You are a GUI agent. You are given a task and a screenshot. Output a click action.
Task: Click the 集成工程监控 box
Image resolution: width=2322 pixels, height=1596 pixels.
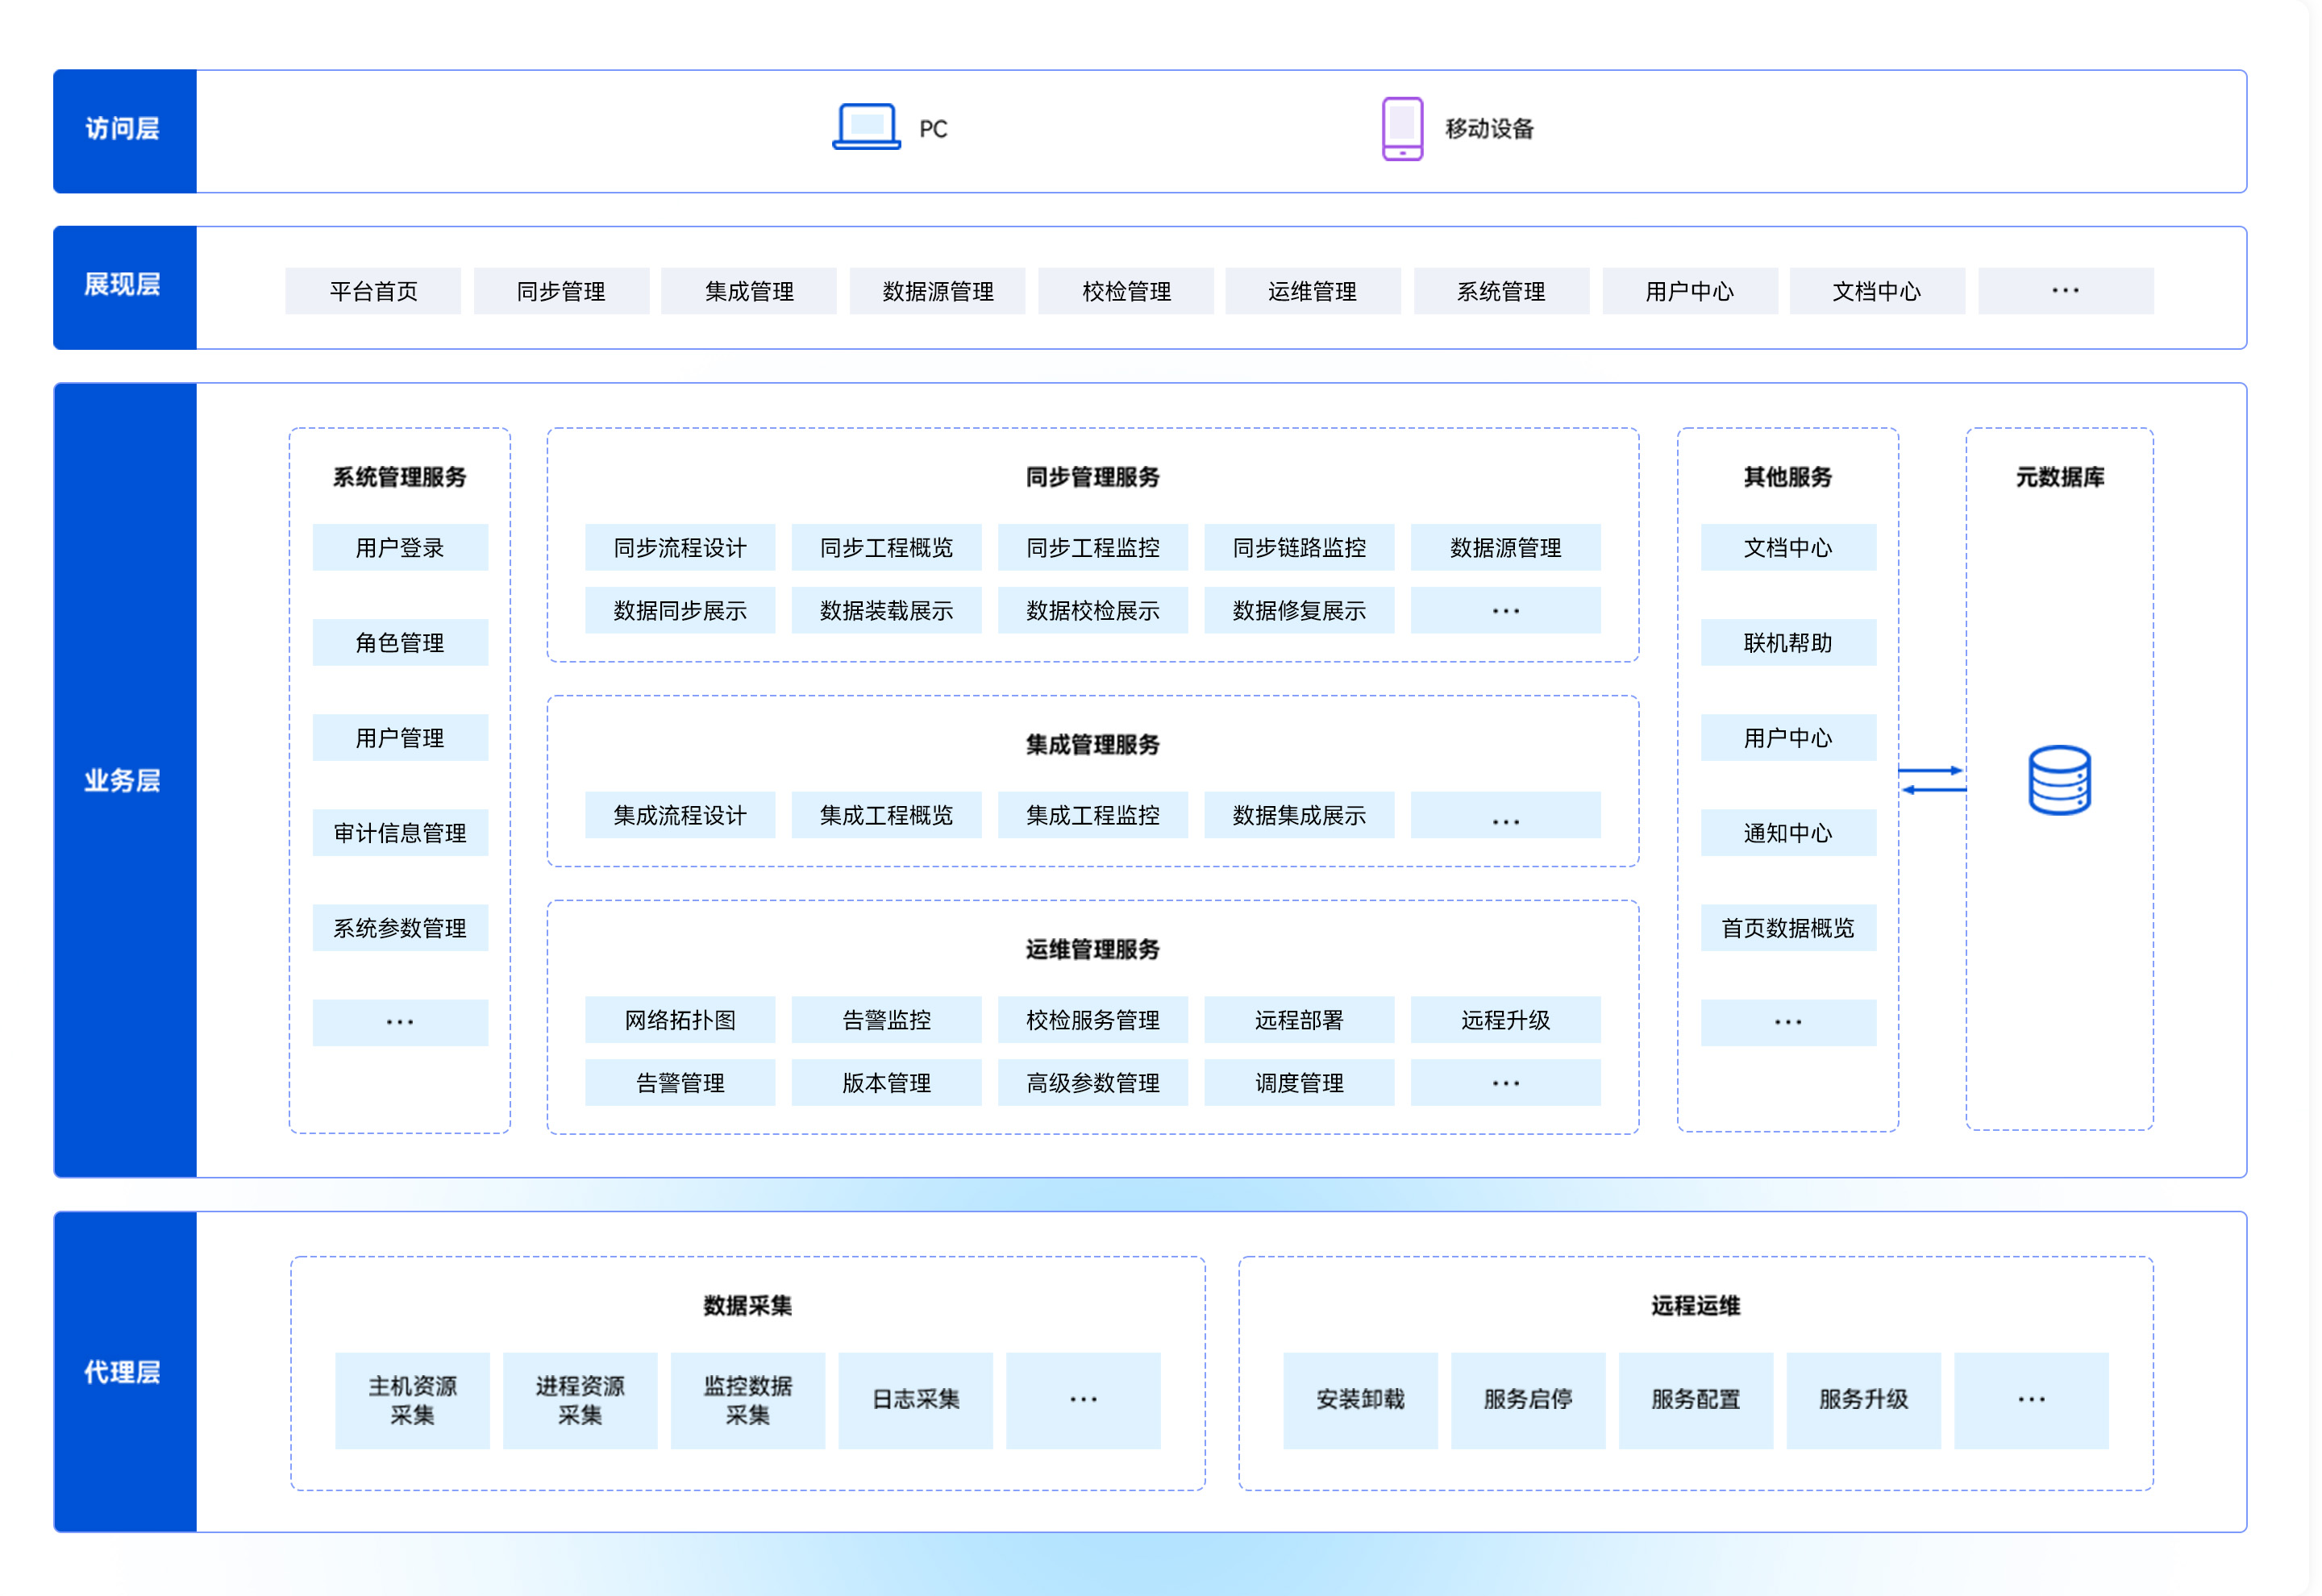coord(1092,815)
